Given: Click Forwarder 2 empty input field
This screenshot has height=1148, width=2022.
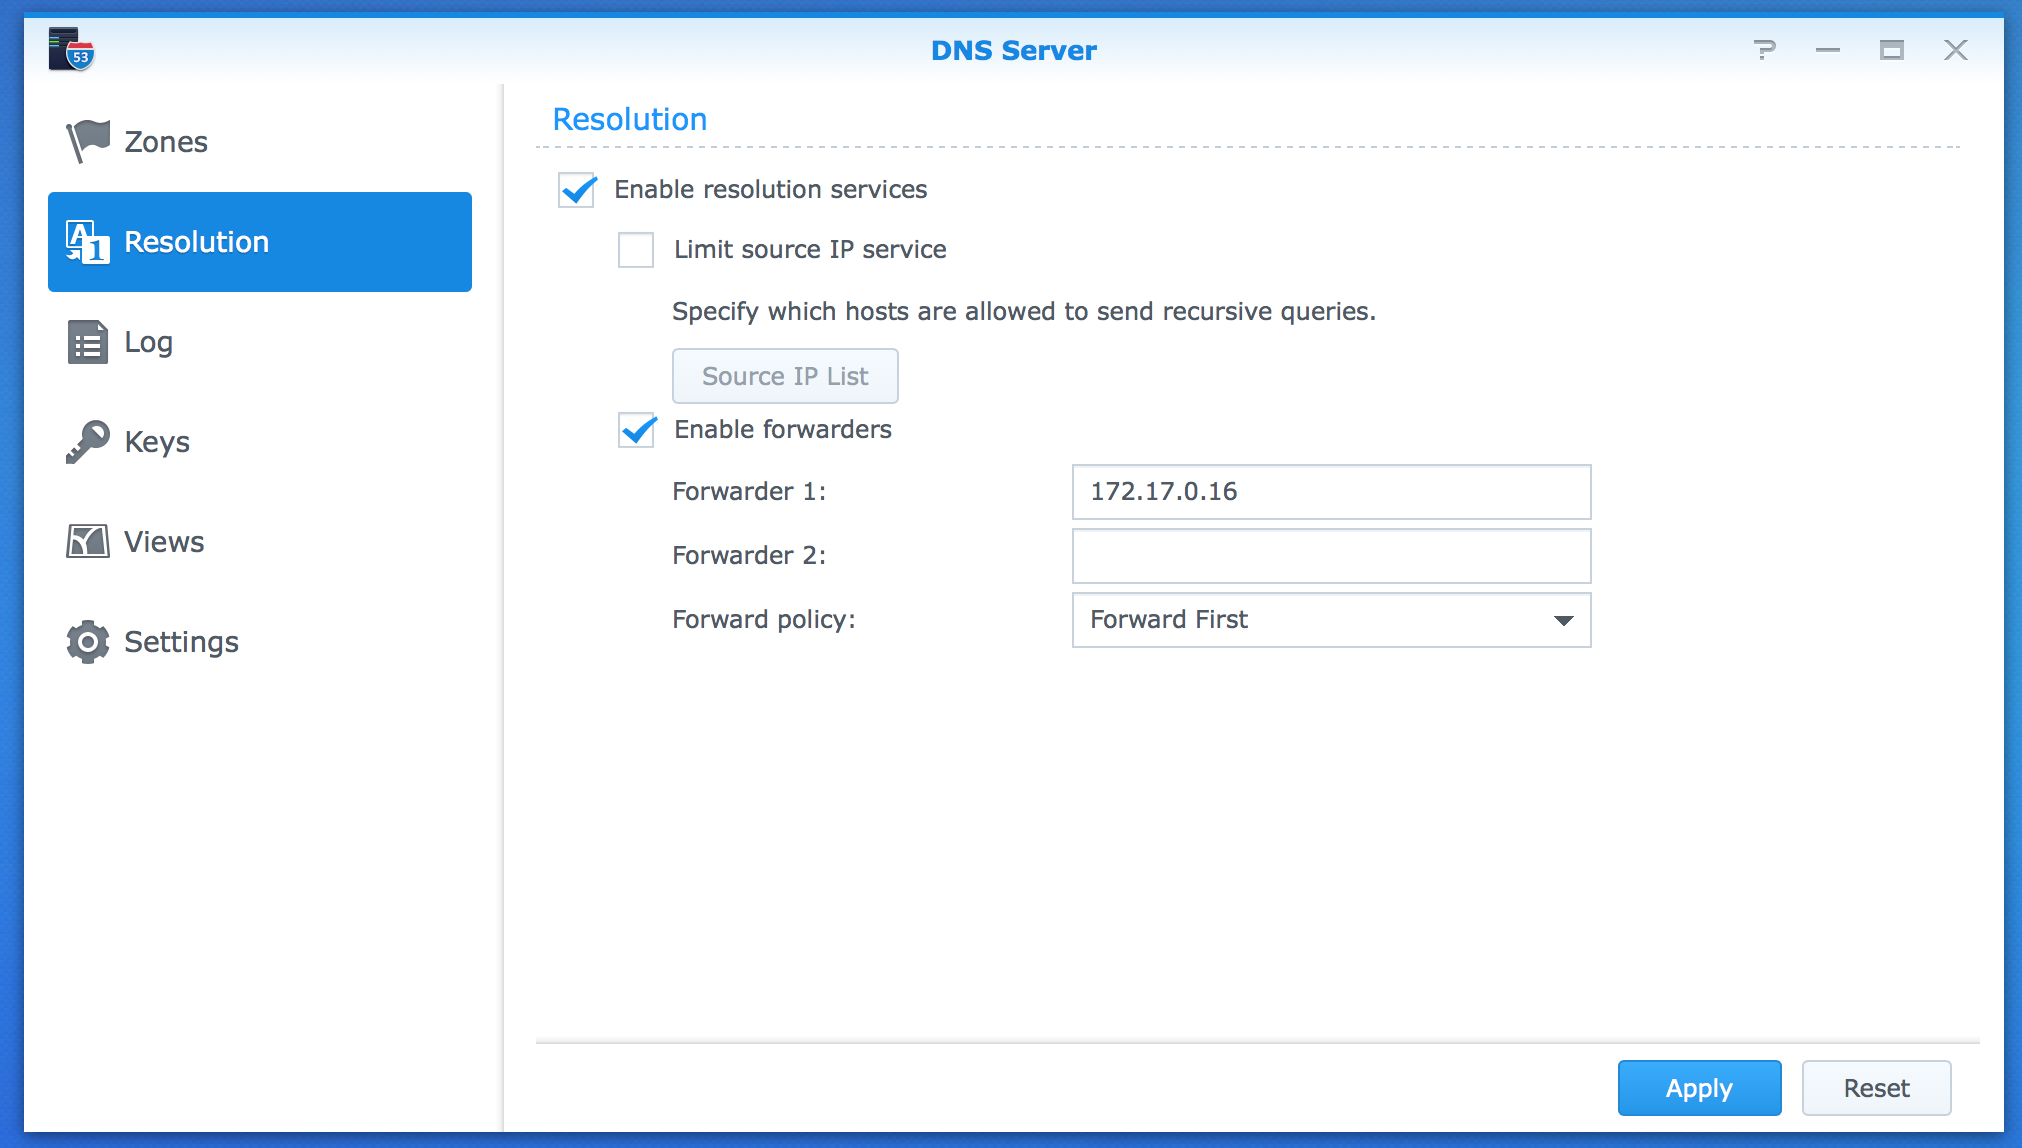Looking at the screenshot, I should 1329,555.
